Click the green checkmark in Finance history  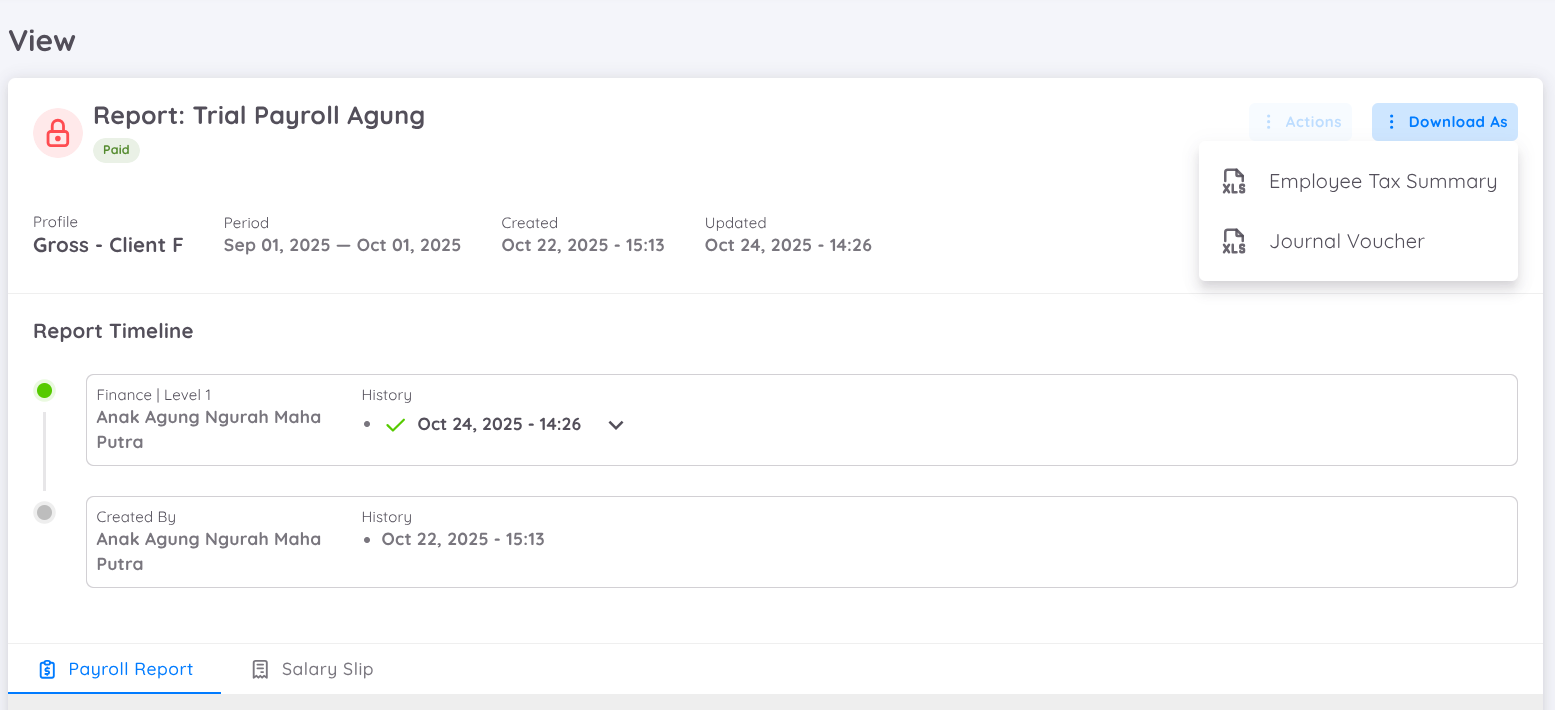395,425
